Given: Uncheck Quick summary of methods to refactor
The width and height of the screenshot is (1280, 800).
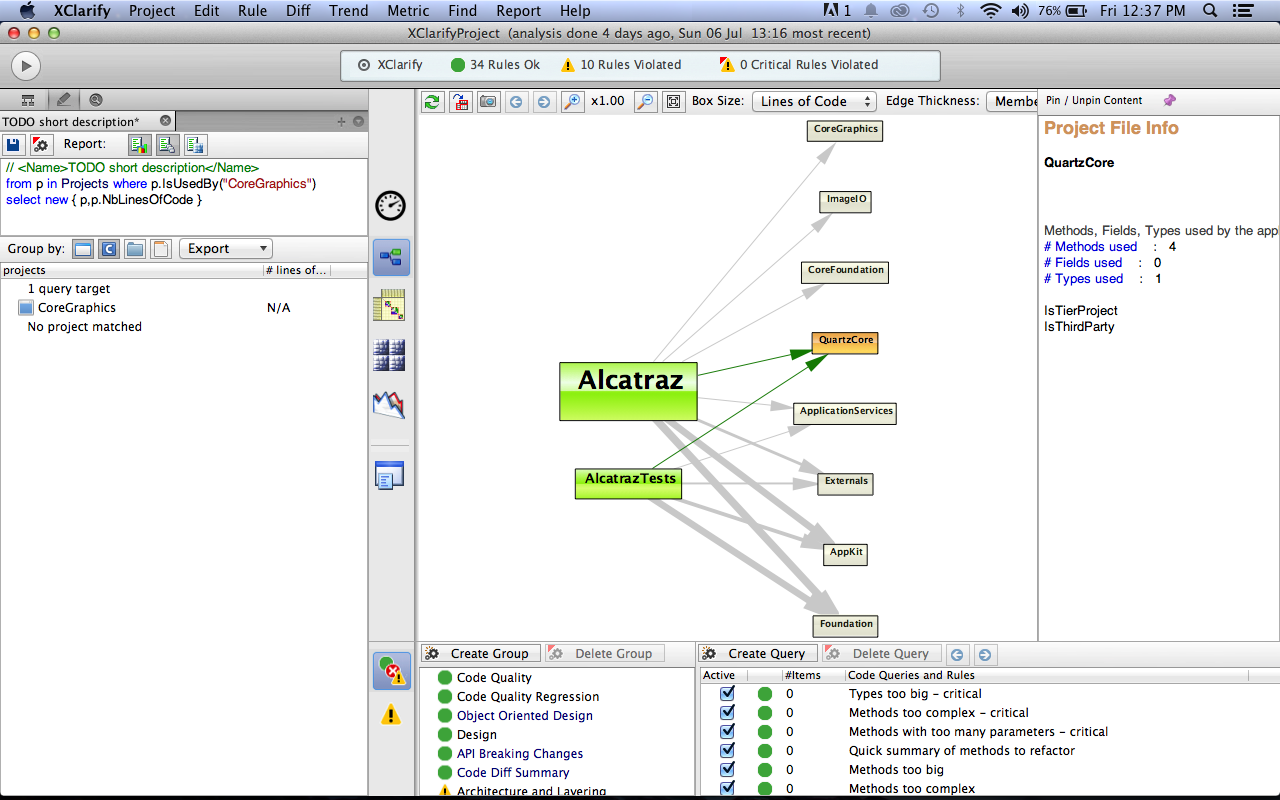Looking at the screenshot, I should [x=727, y=750].
